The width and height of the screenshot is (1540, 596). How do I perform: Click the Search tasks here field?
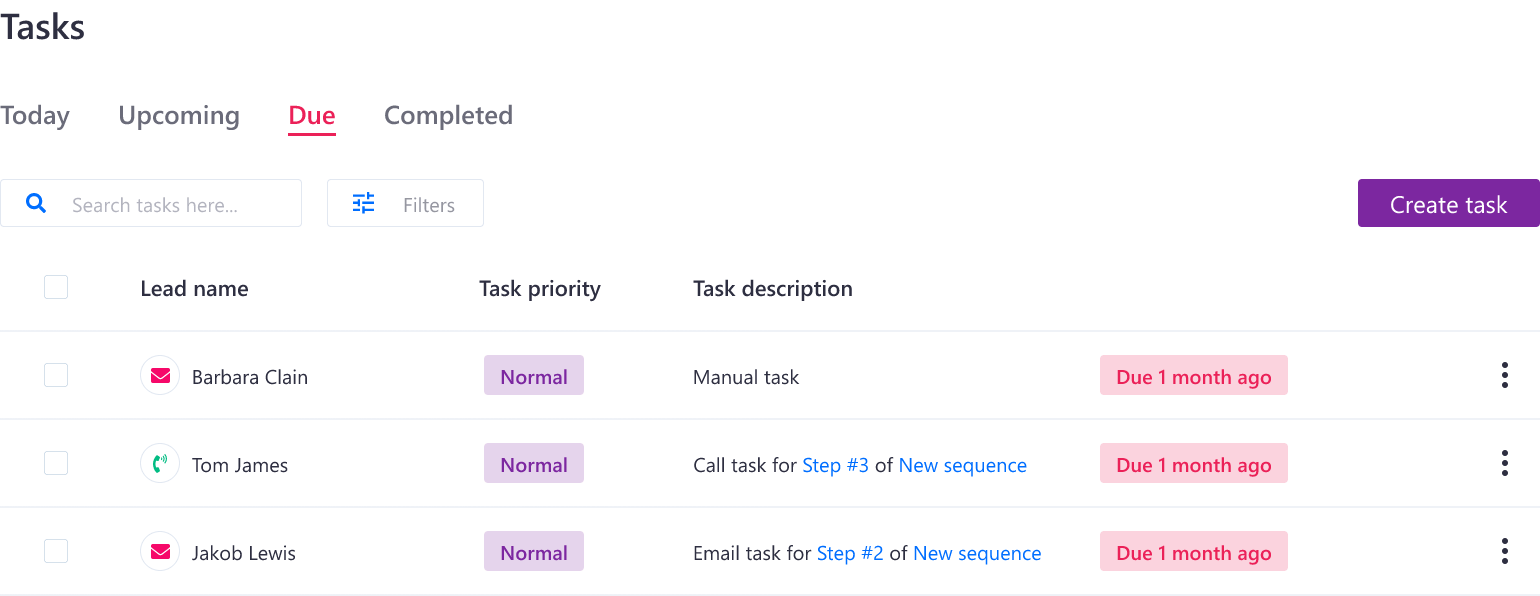[151, 204]
